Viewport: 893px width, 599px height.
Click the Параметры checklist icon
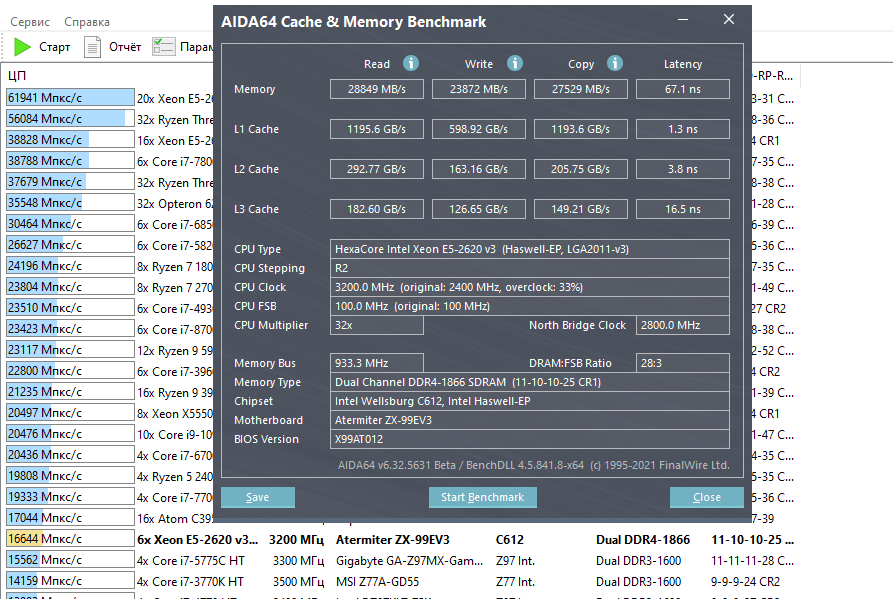coord(163,47)
